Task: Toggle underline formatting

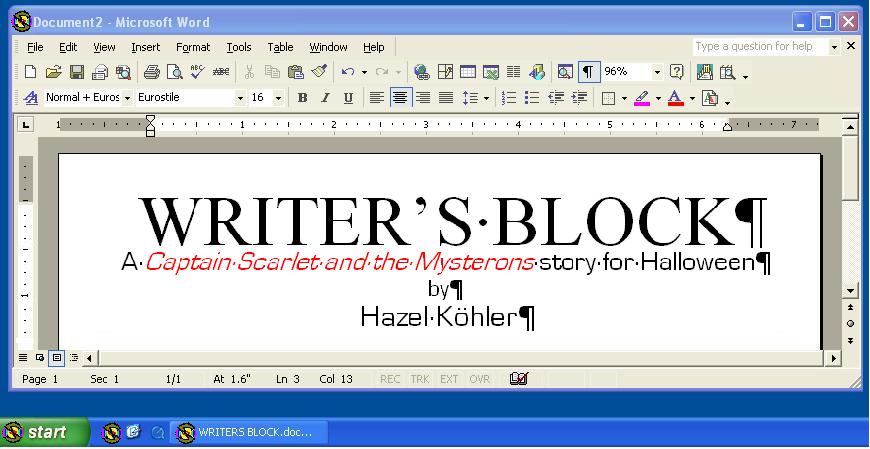Action: [x=348, y=98]
